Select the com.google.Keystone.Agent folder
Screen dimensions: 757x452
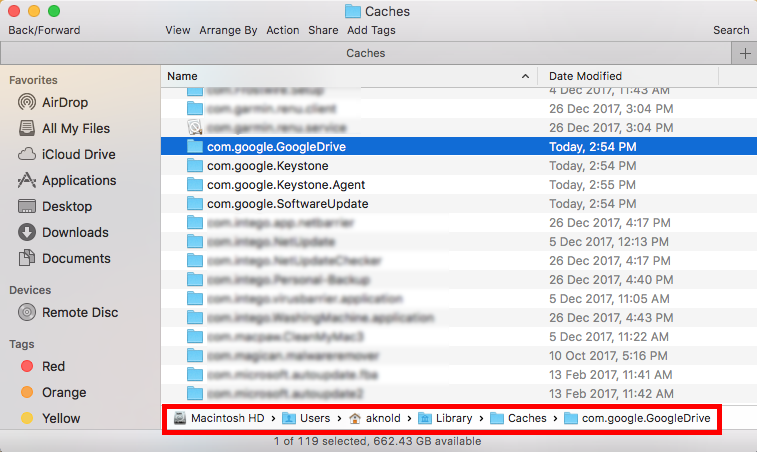click(x=286, y=184)
